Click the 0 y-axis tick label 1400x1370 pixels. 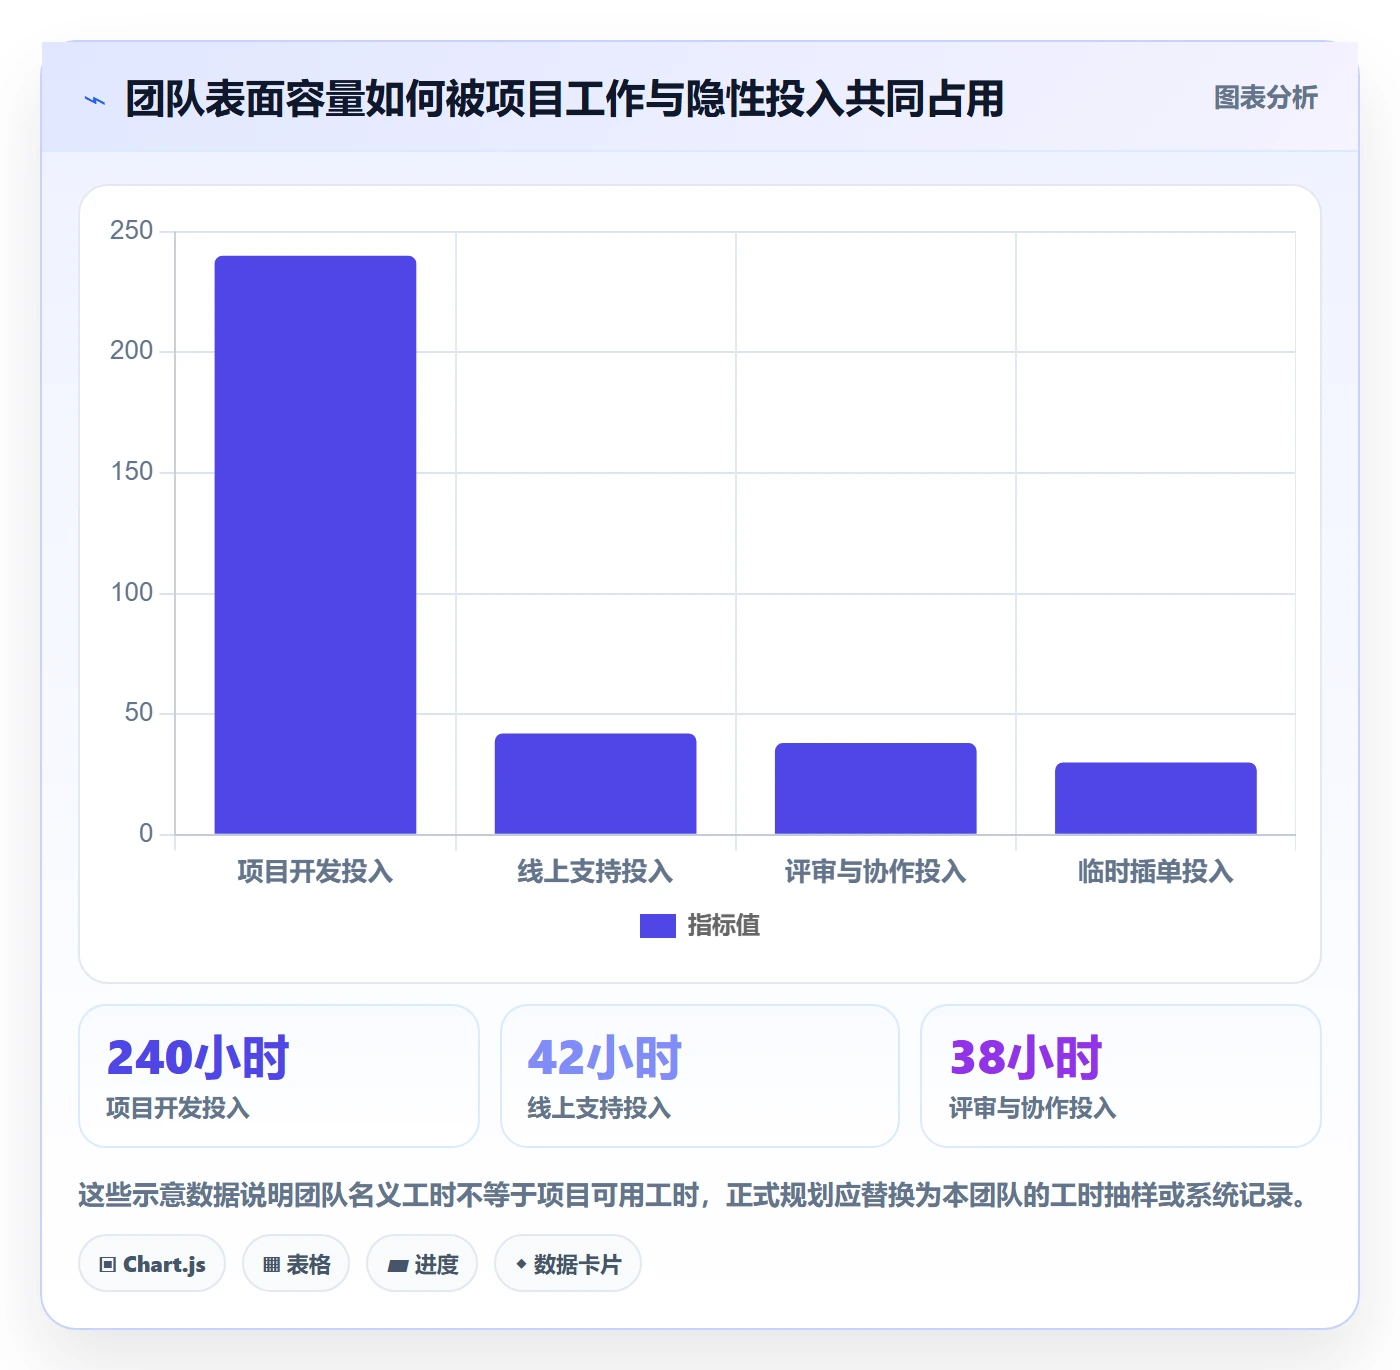click(146, 834)
